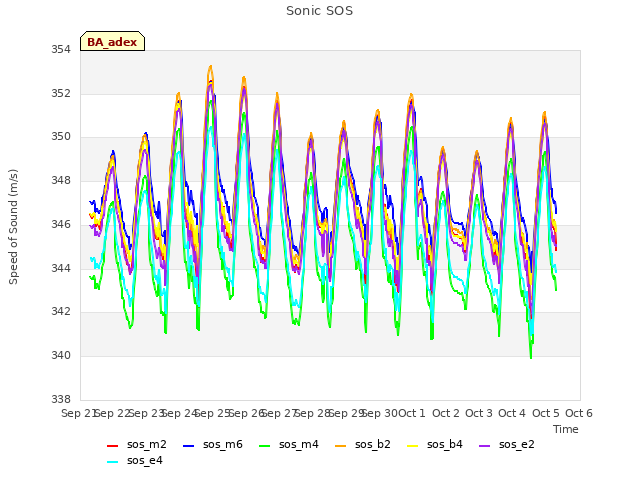This screenshot has width=640, height=480.
Task: Click the 344 y-axis tick label
Action: tap(61, 268)
